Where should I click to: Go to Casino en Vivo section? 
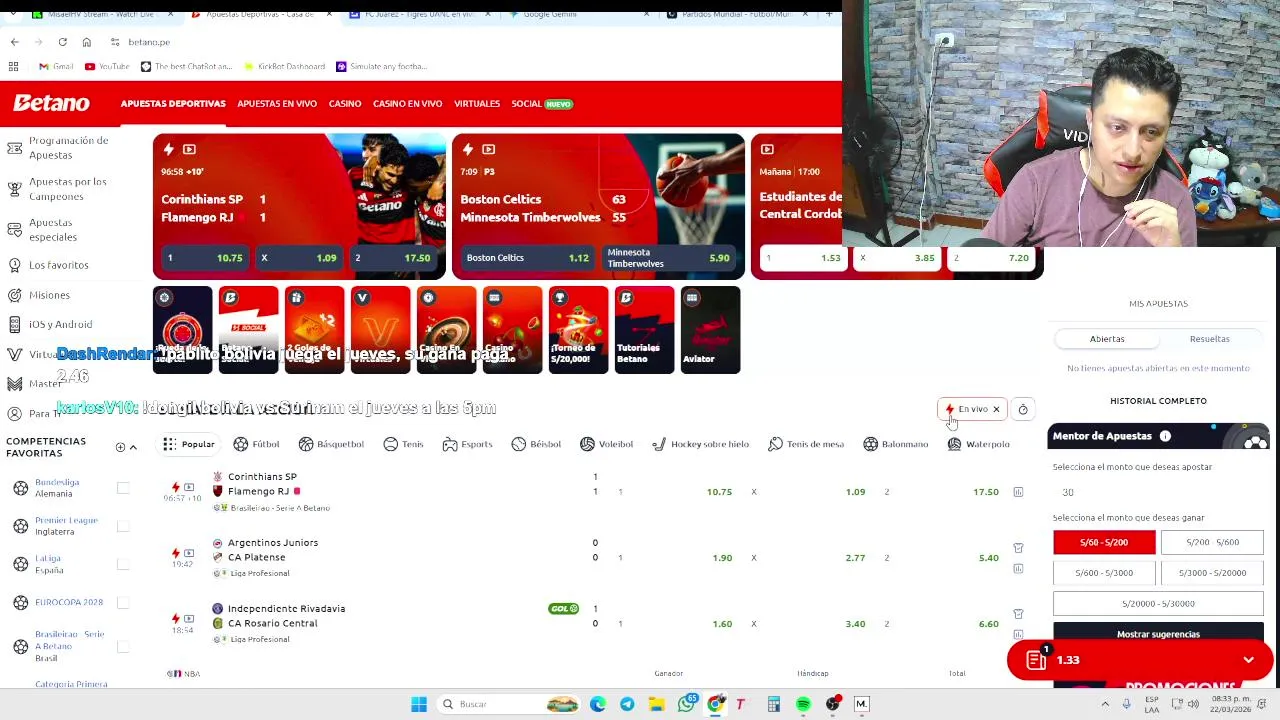pos(407,104)
